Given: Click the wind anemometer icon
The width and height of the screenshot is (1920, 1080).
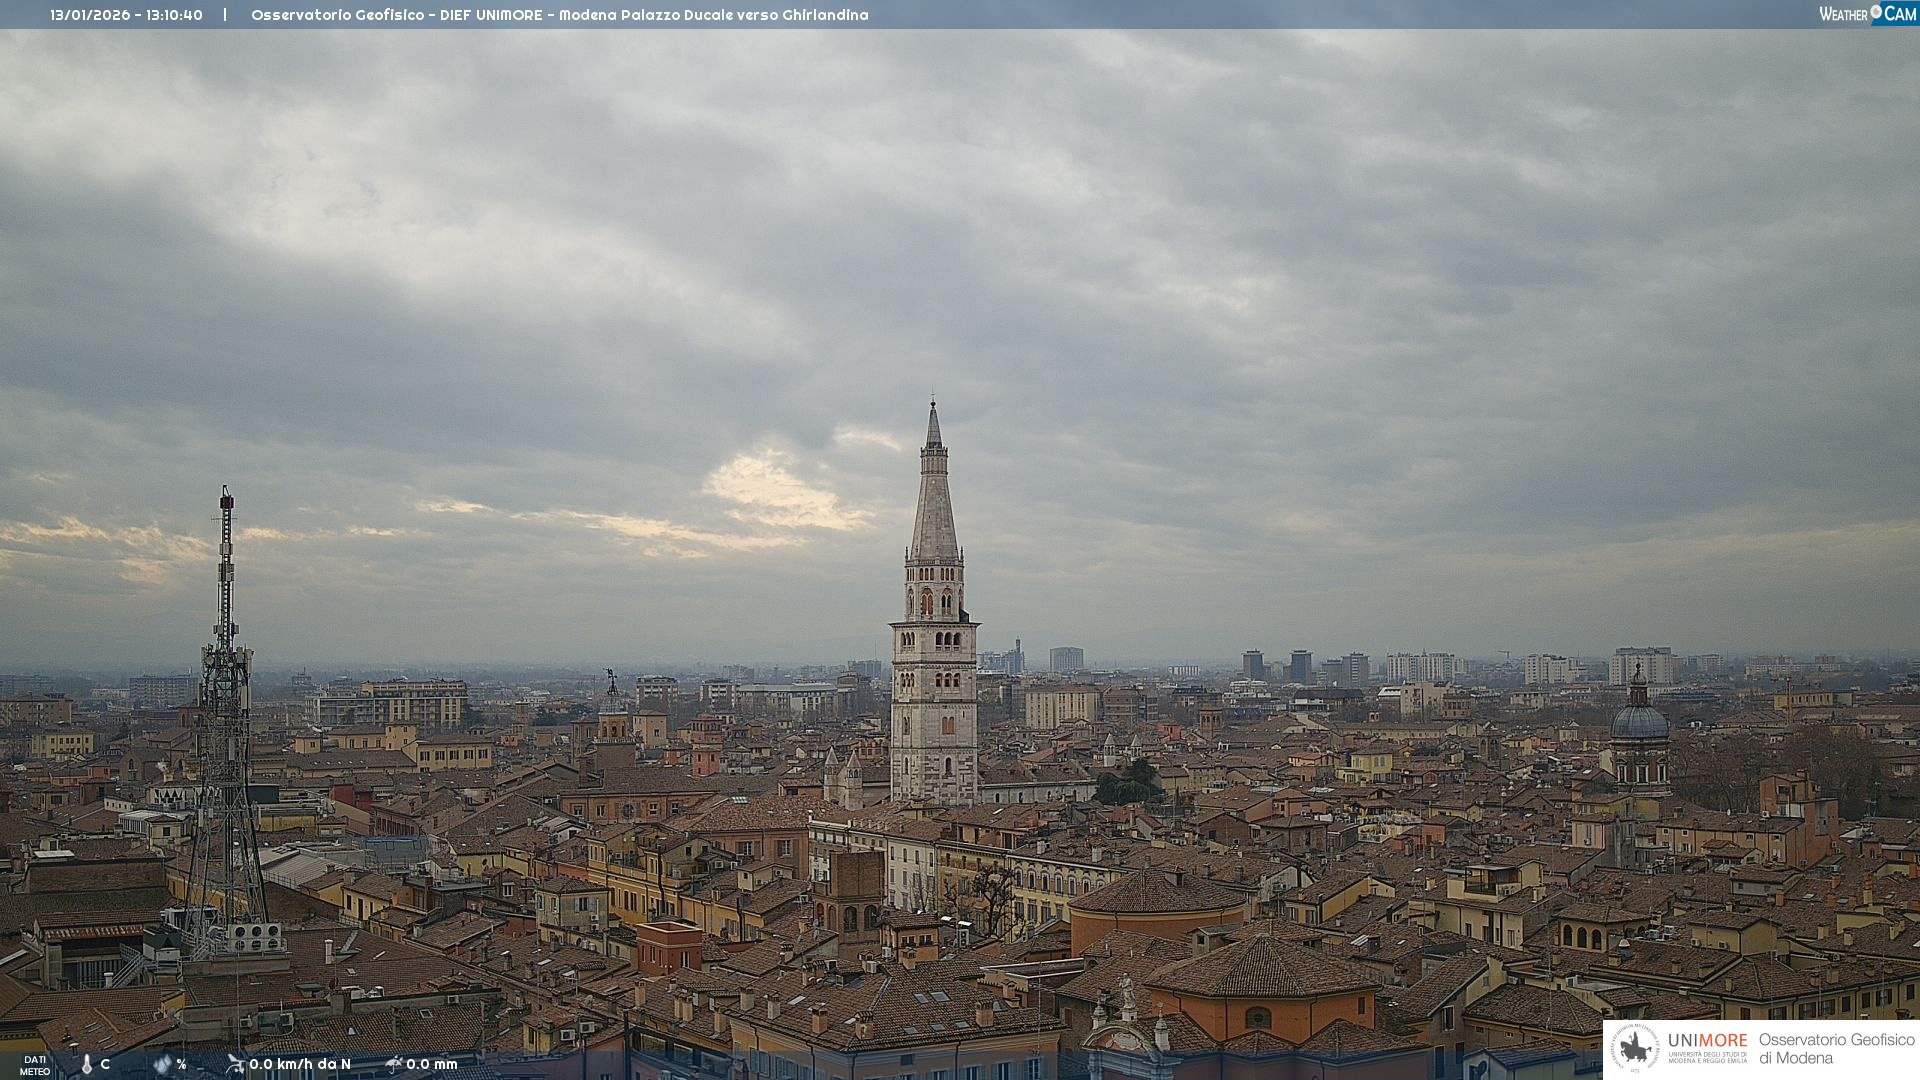Looking at the screenshot, I should (x=235, y=1064).
